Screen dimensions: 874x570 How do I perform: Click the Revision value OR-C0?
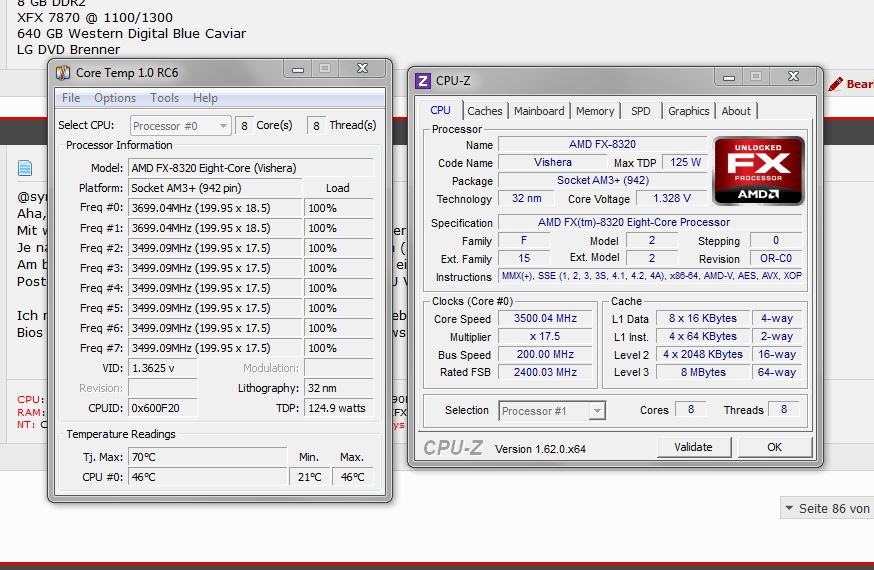pos(776,258)
